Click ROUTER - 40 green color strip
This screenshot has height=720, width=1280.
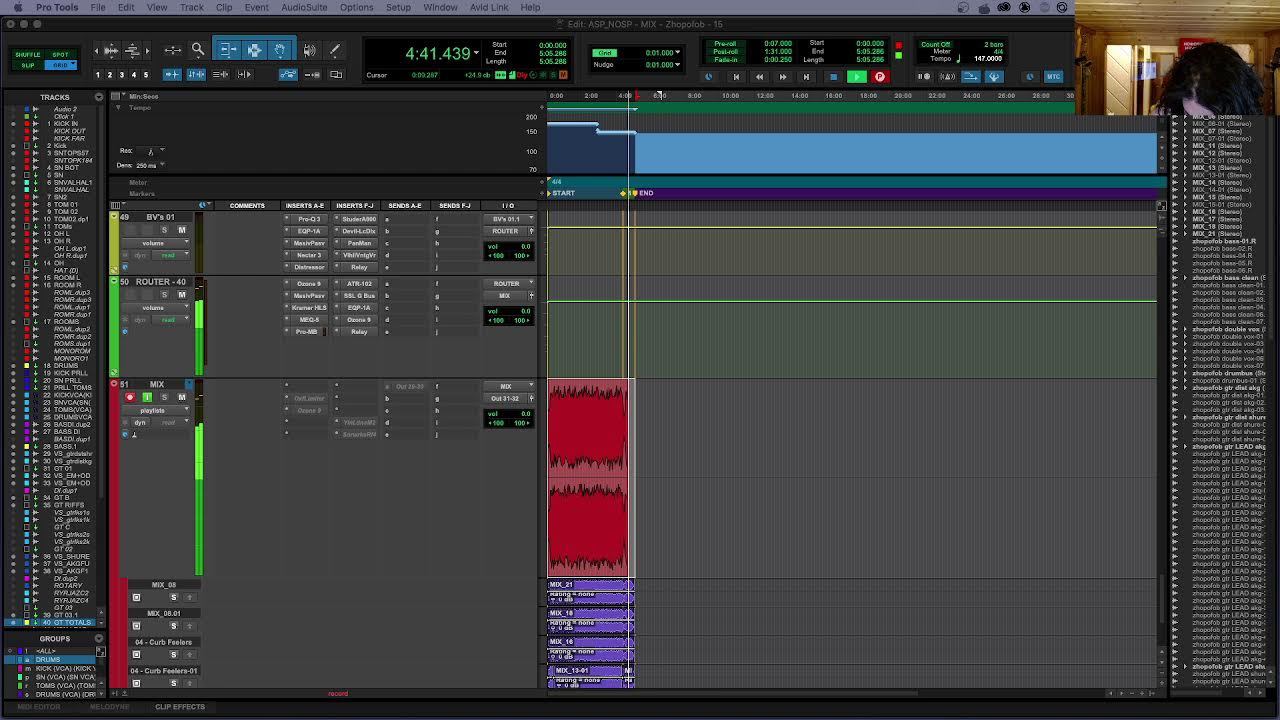coord(114,326)
